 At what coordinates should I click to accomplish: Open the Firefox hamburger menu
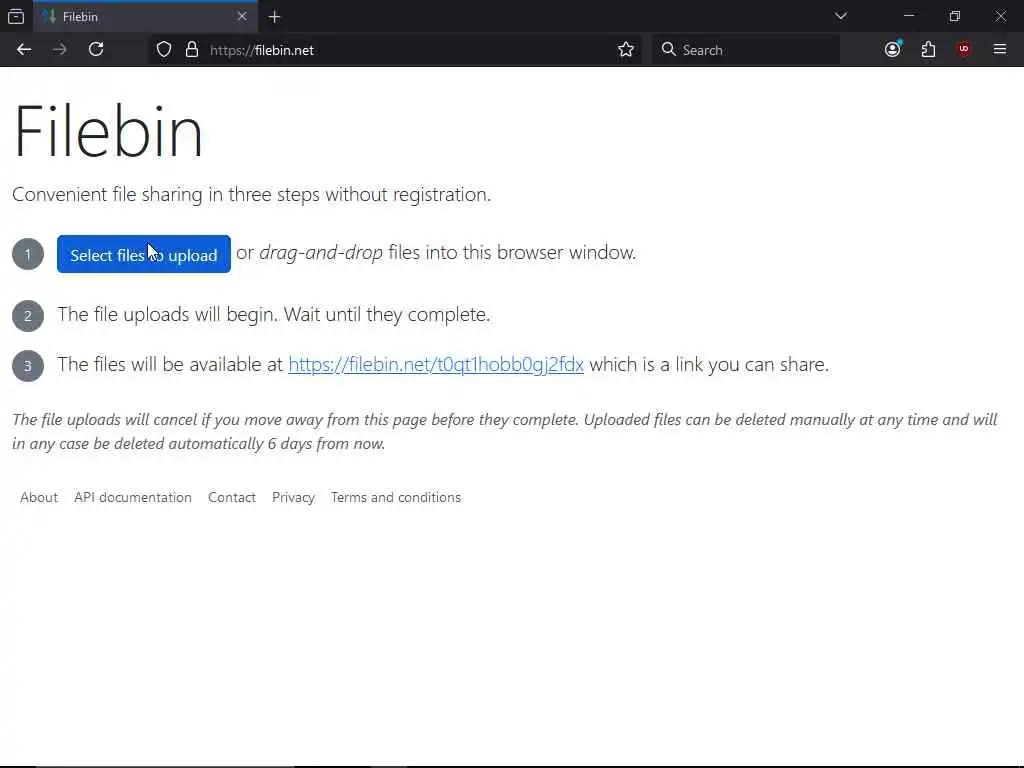[999, 50]
